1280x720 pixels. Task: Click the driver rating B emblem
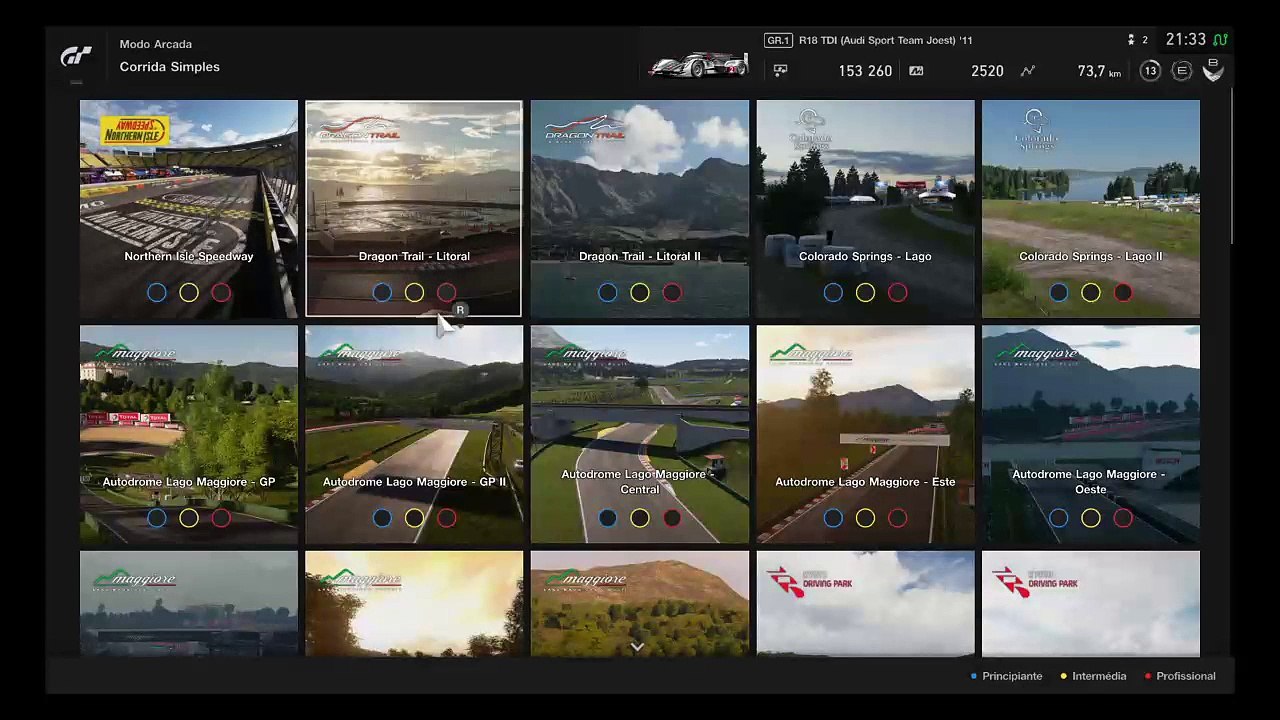pos(1213,70)
